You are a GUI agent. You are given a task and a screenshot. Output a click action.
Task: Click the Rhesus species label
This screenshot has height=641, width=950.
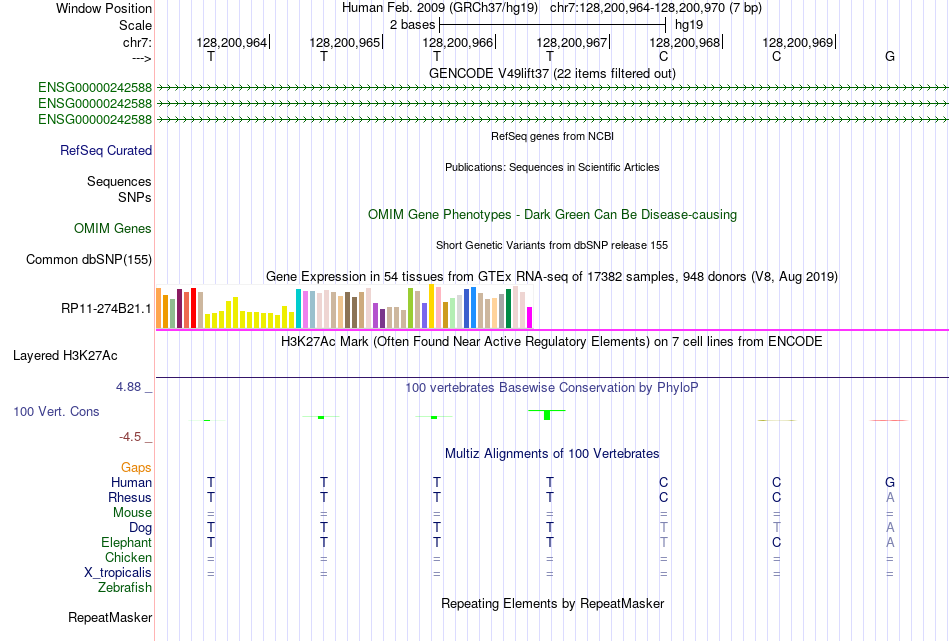[130, 497]
